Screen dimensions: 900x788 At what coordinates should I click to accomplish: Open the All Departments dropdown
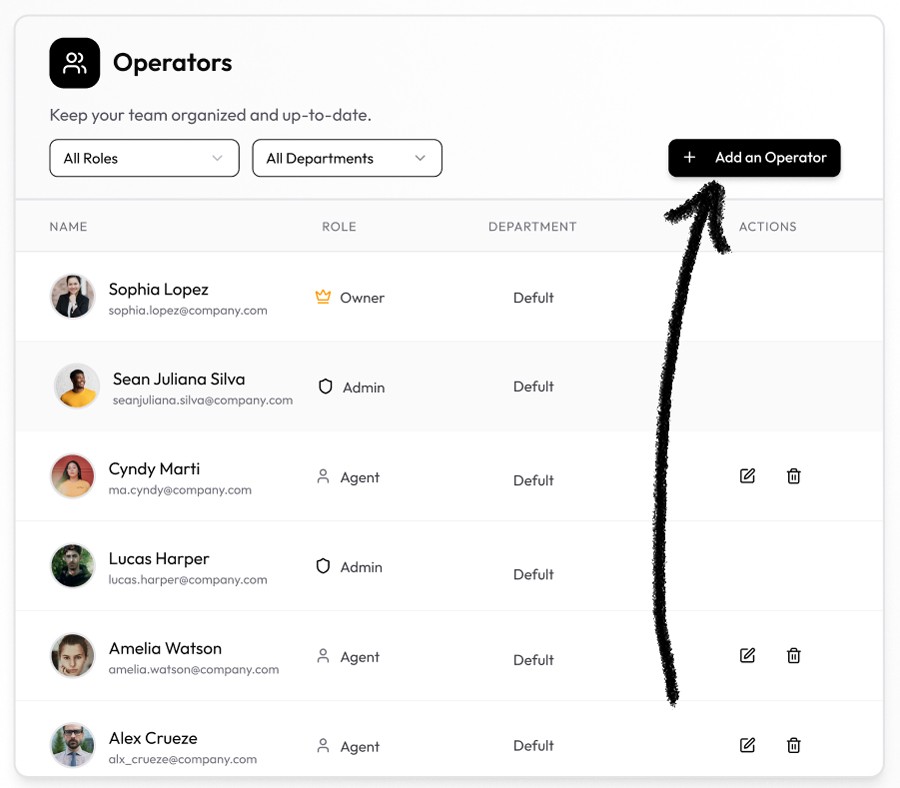click(347, 158)
